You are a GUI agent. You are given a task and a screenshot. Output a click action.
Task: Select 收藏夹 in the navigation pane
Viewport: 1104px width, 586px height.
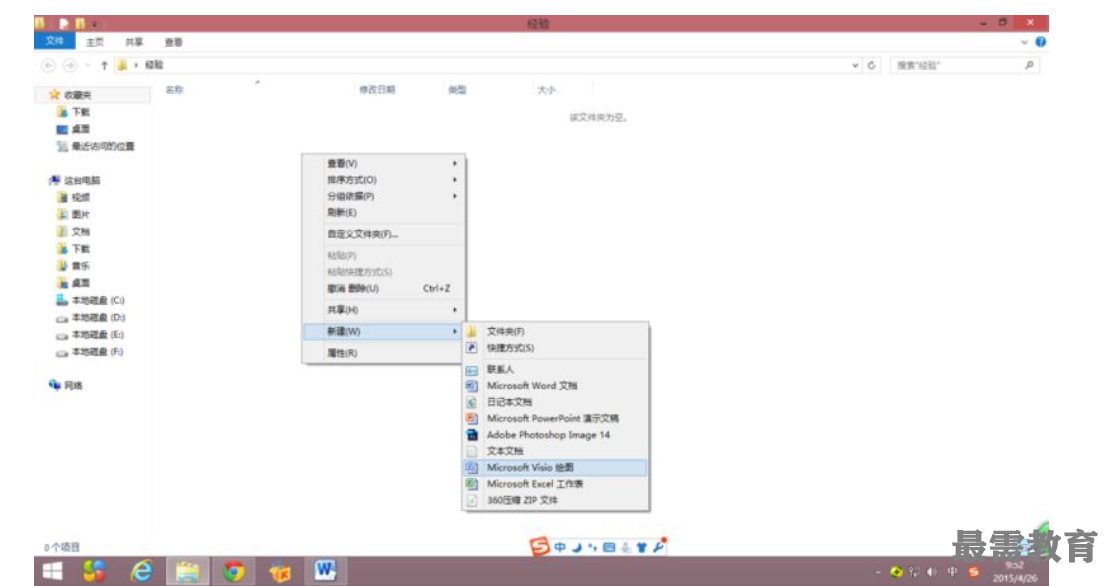click(77, 94)
